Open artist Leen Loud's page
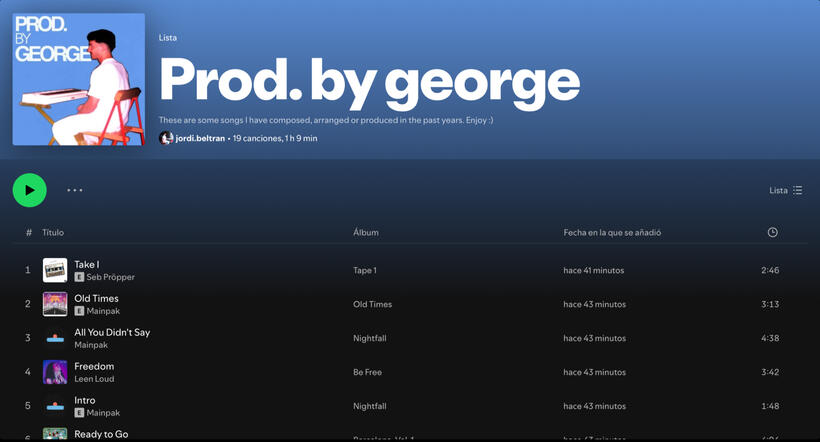The image size is (820, 442). pos(94,379)
